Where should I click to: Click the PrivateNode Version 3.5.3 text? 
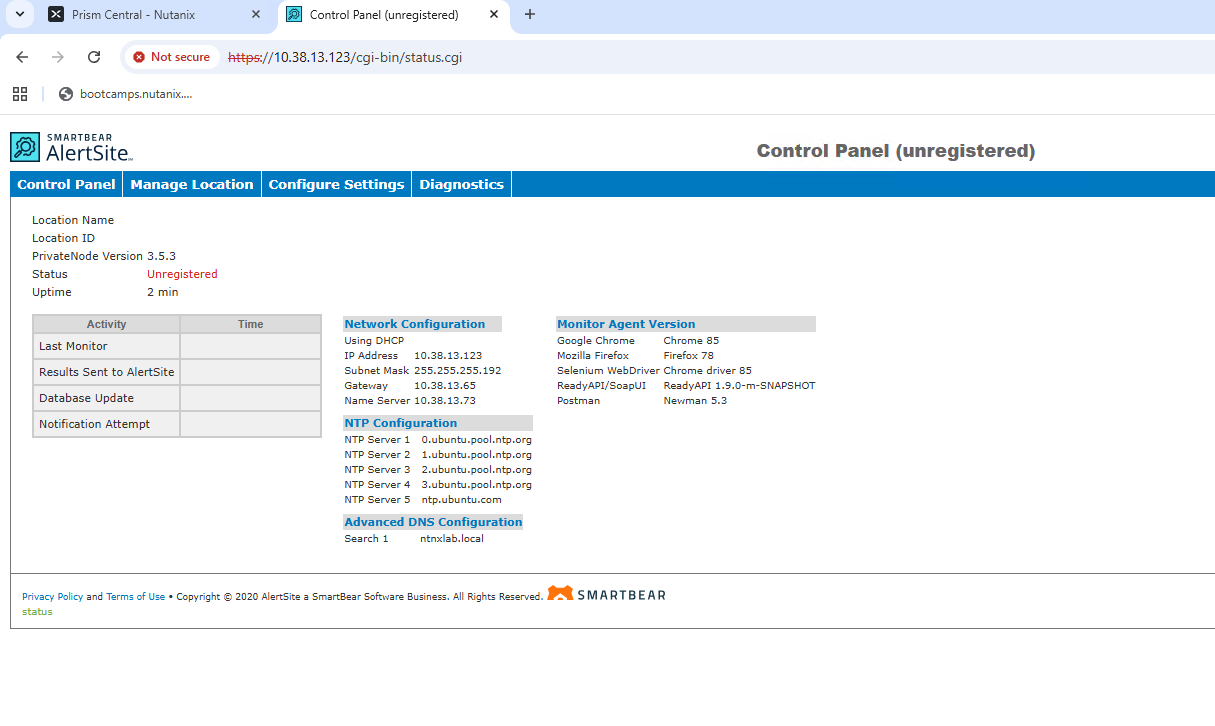(x=104, y=256)
